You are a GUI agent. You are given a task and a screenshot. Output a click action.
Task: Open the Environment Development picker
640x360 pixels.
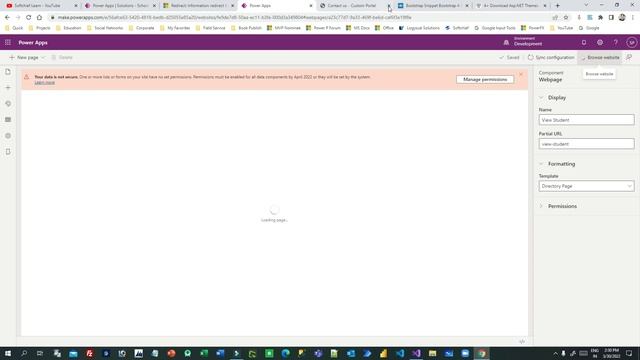[523, 42]
